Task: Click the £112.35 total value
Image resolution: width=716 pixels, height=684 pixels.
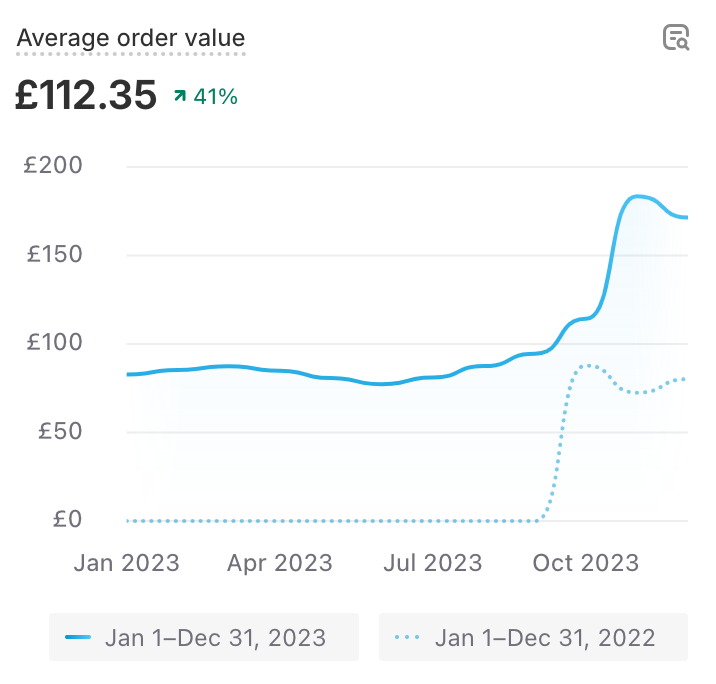Action: pyautogui.click(x=86, y=96)
